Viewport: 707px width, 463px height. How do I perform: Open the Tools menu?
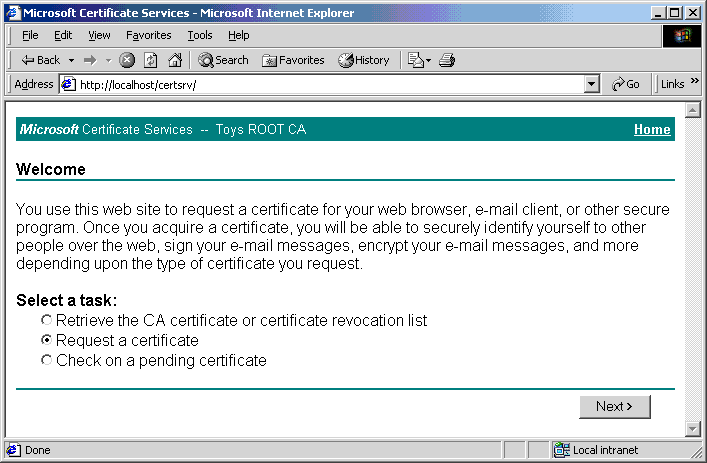(x=200, y=35)
